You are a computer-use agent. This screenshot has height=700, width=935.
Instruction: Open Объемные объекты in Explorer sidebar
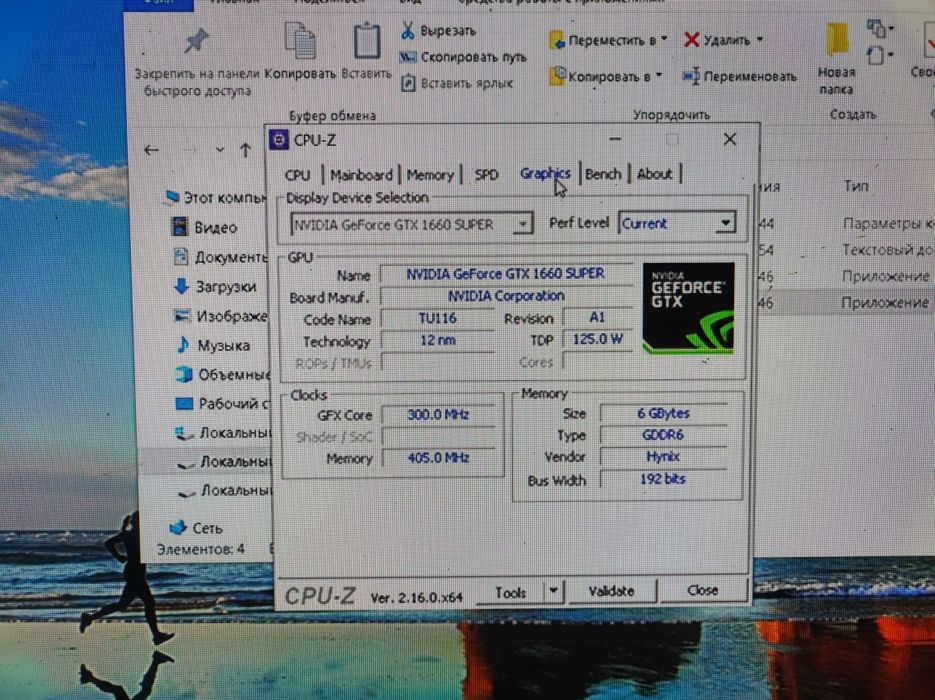222,374
